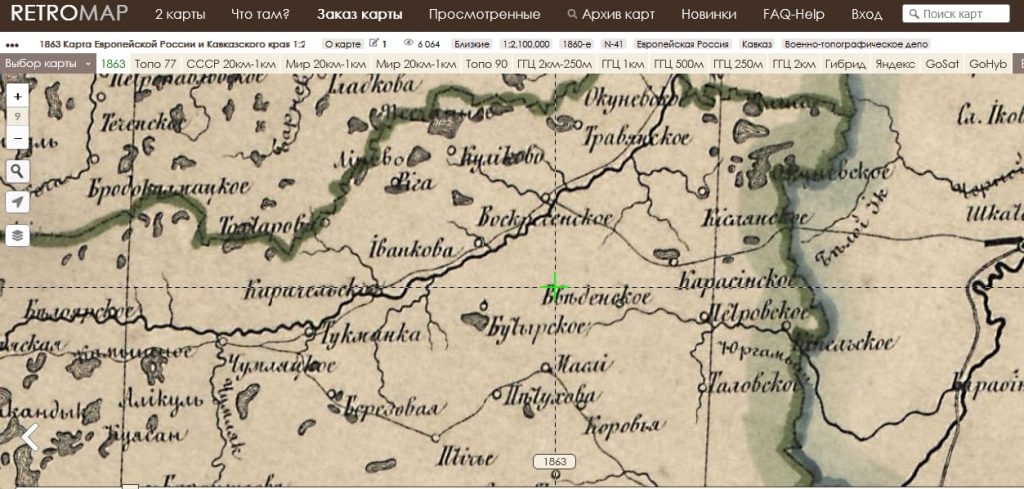Switch to the first 'Мир 20км-1км' layer
1024x489 pixels.
point(326,64)
